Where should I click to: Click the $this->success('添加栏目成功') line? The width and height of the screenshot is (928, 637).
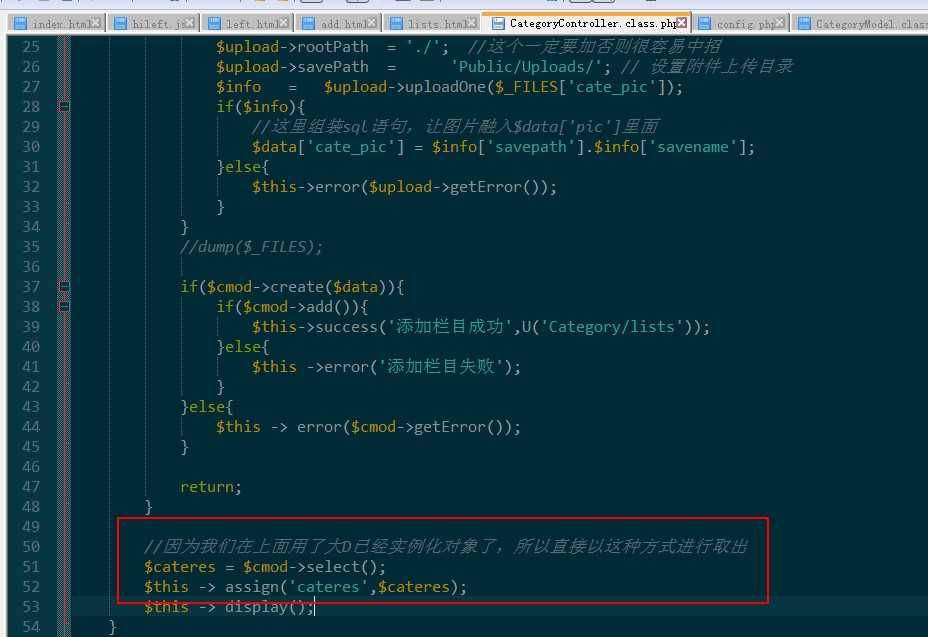[x=481, y=327]
